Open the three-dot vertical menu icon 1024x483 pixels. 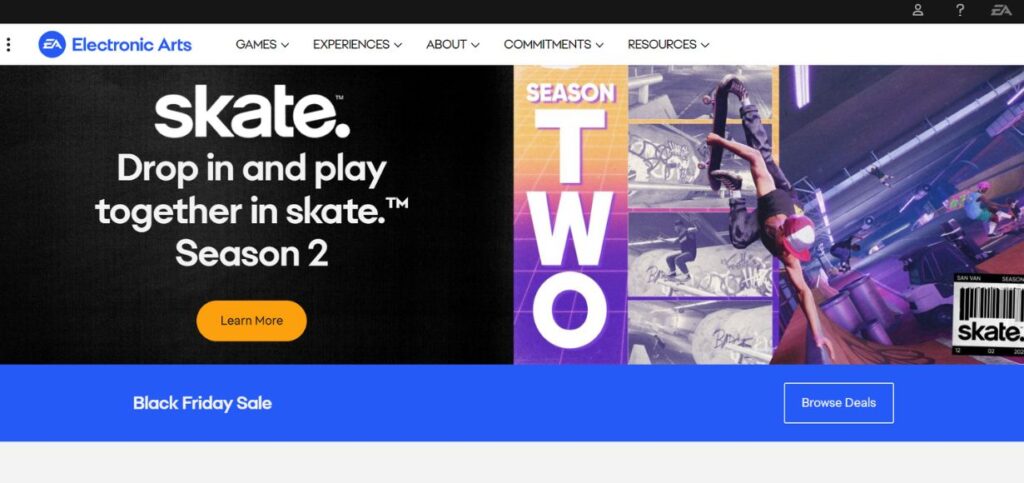[x=8, y=44]
